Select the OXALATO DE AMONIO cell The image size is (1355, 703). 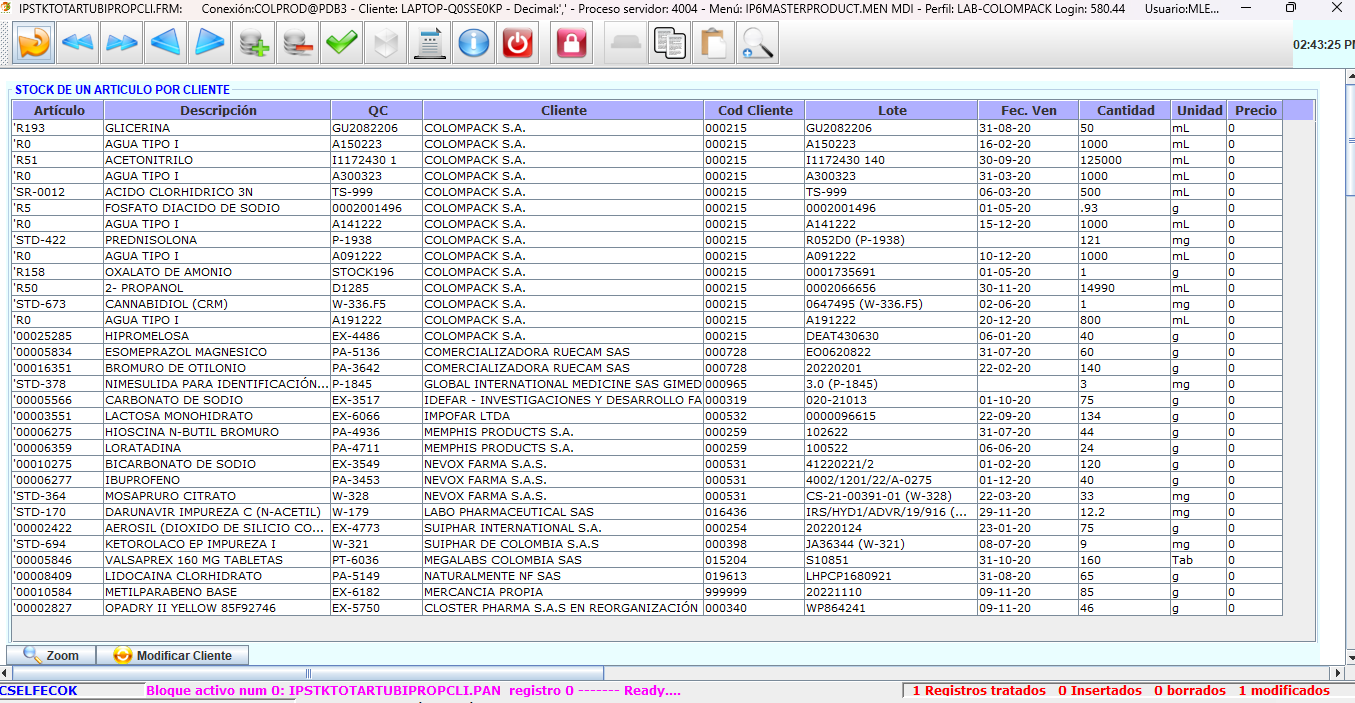[218, 272]
